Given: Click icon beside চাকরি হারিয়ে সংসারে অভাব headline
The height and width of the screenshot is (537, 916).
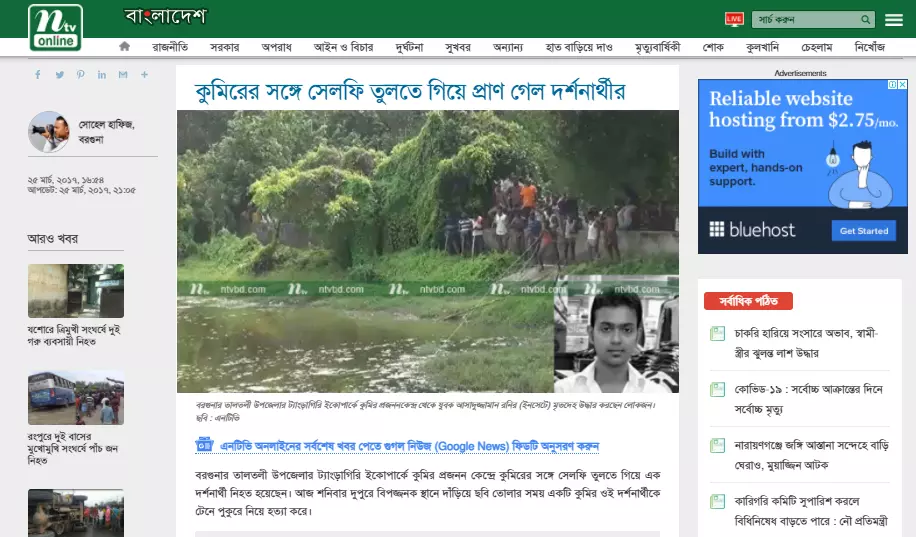Looking at the screenshot, I should (x=717, y=334).
